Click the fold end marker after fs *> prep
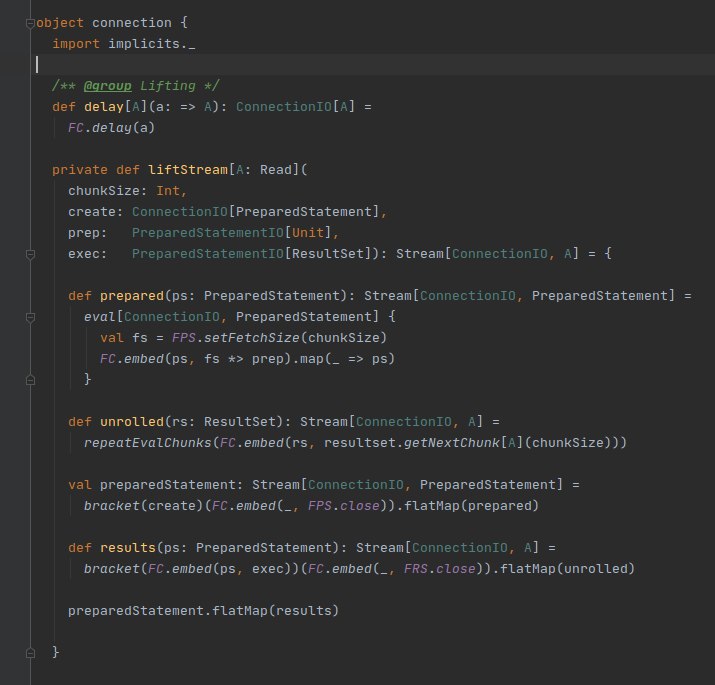715x685 pixels. coord(30,379)
